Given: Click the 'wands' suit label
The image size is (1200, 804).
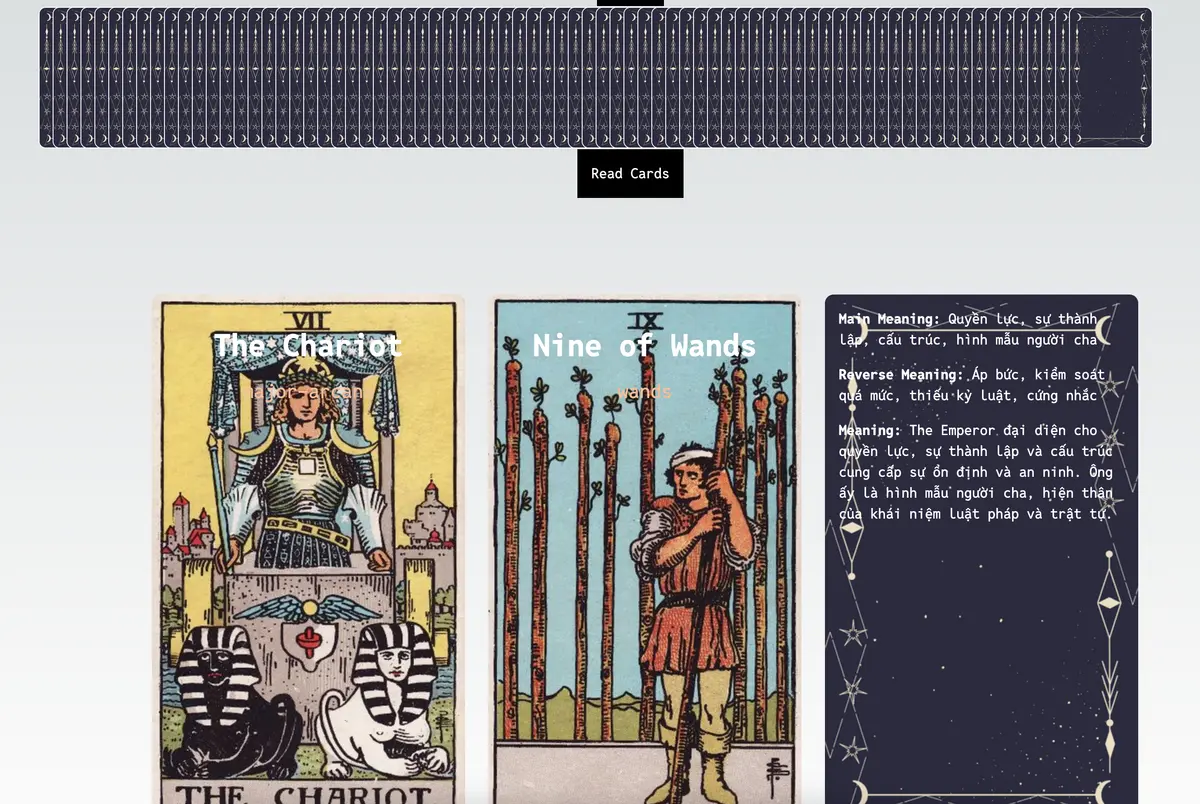Looking at the screenshot, I should tap(645, 391).
